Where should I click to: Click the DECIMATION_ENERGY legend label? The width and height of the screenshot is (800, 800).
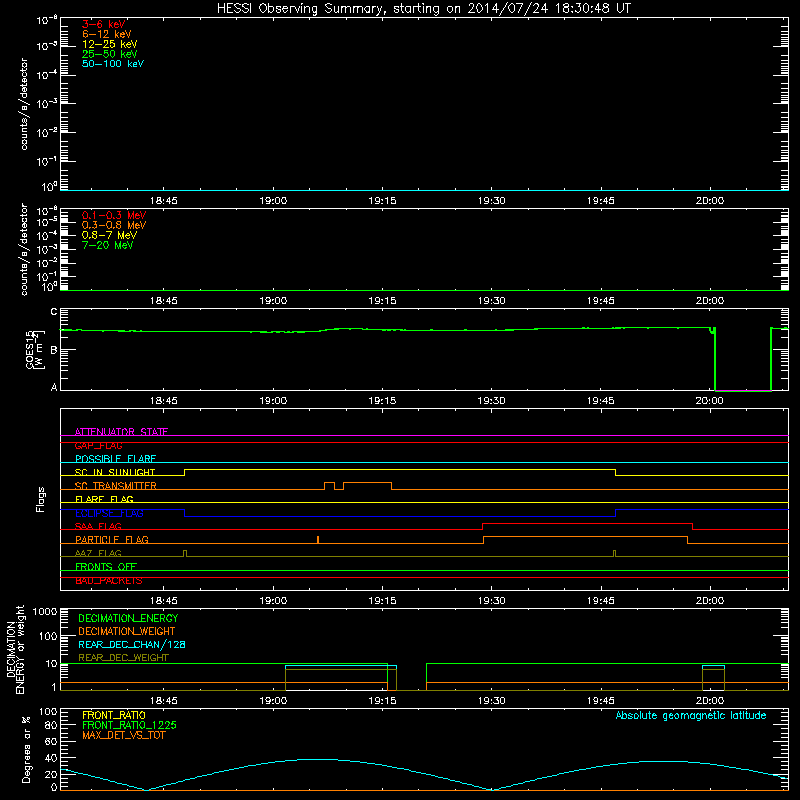128,618
